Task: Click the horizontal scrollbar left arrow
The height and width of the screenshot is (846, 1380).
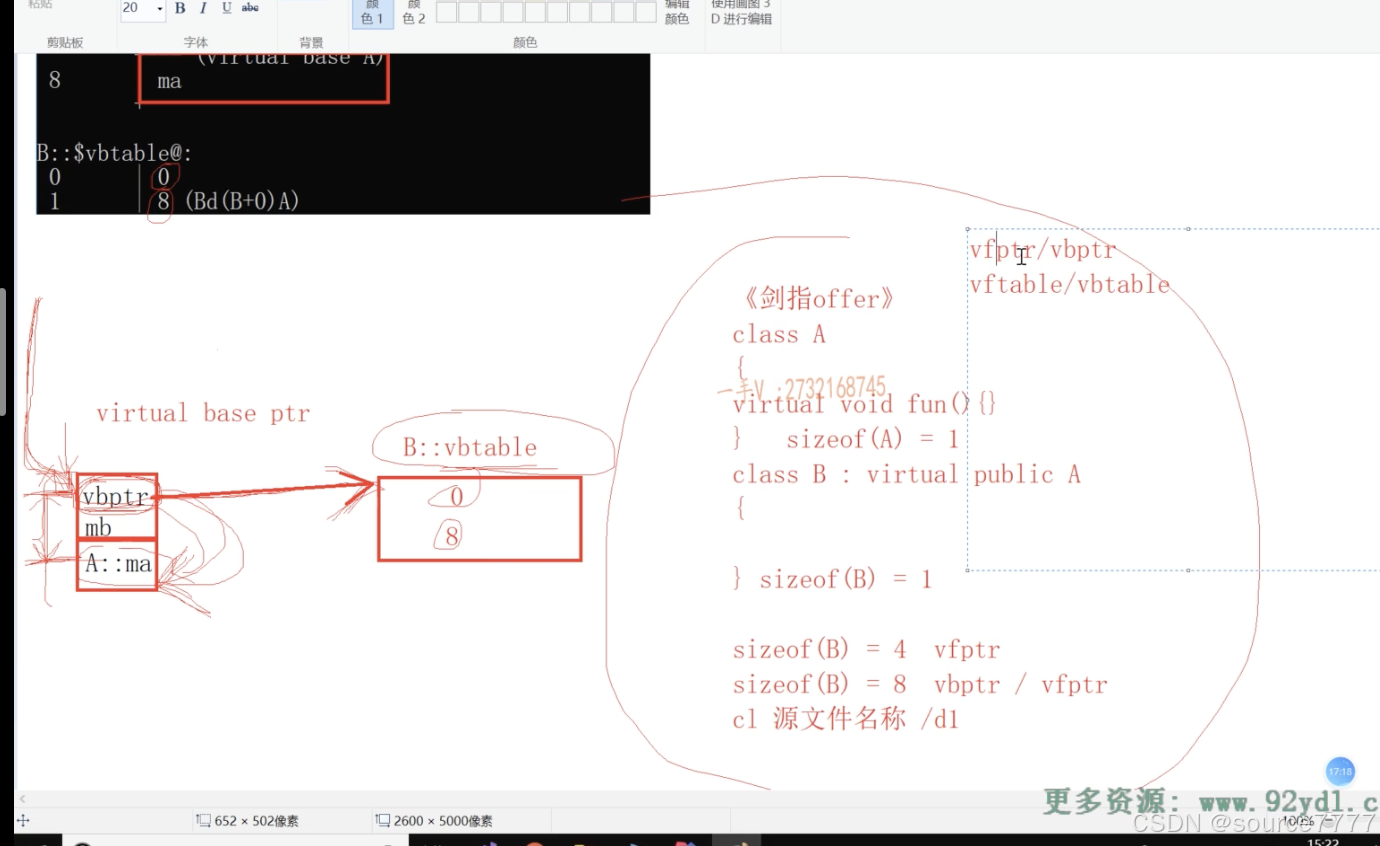Action: pos(23,799)
